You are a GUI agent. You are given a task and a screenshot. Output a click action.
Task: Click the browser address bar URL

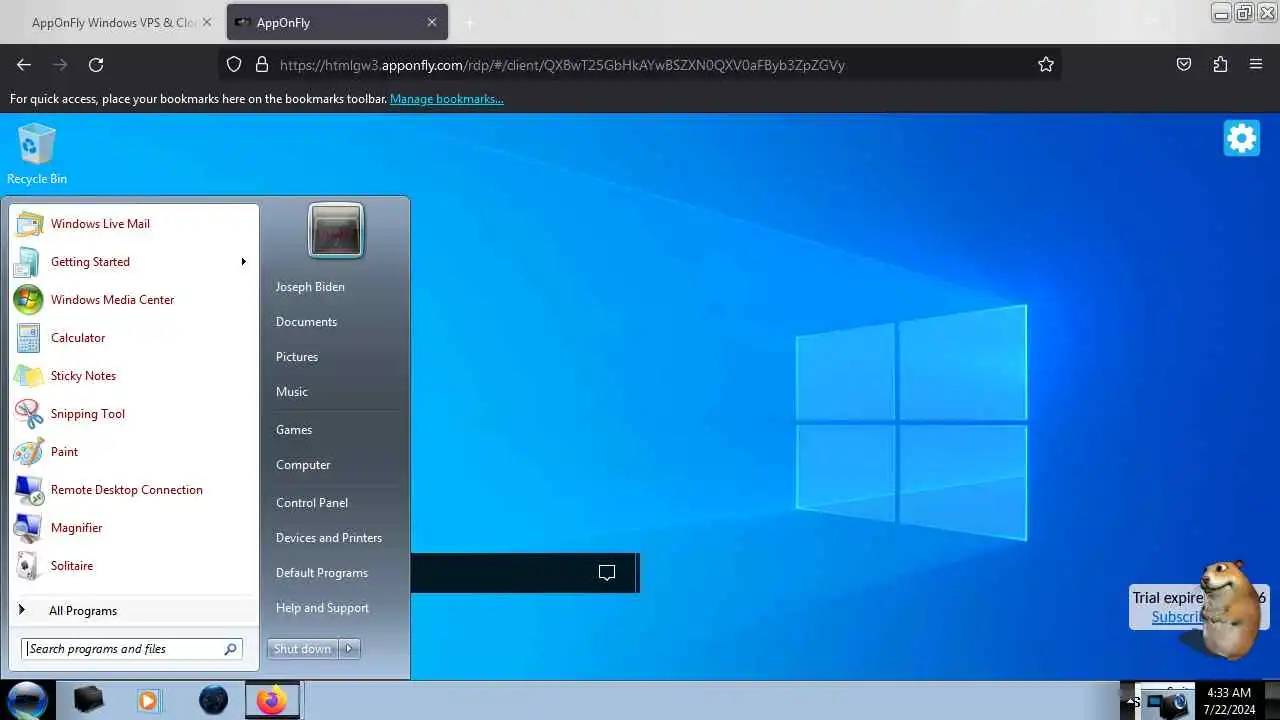(562, 65)
